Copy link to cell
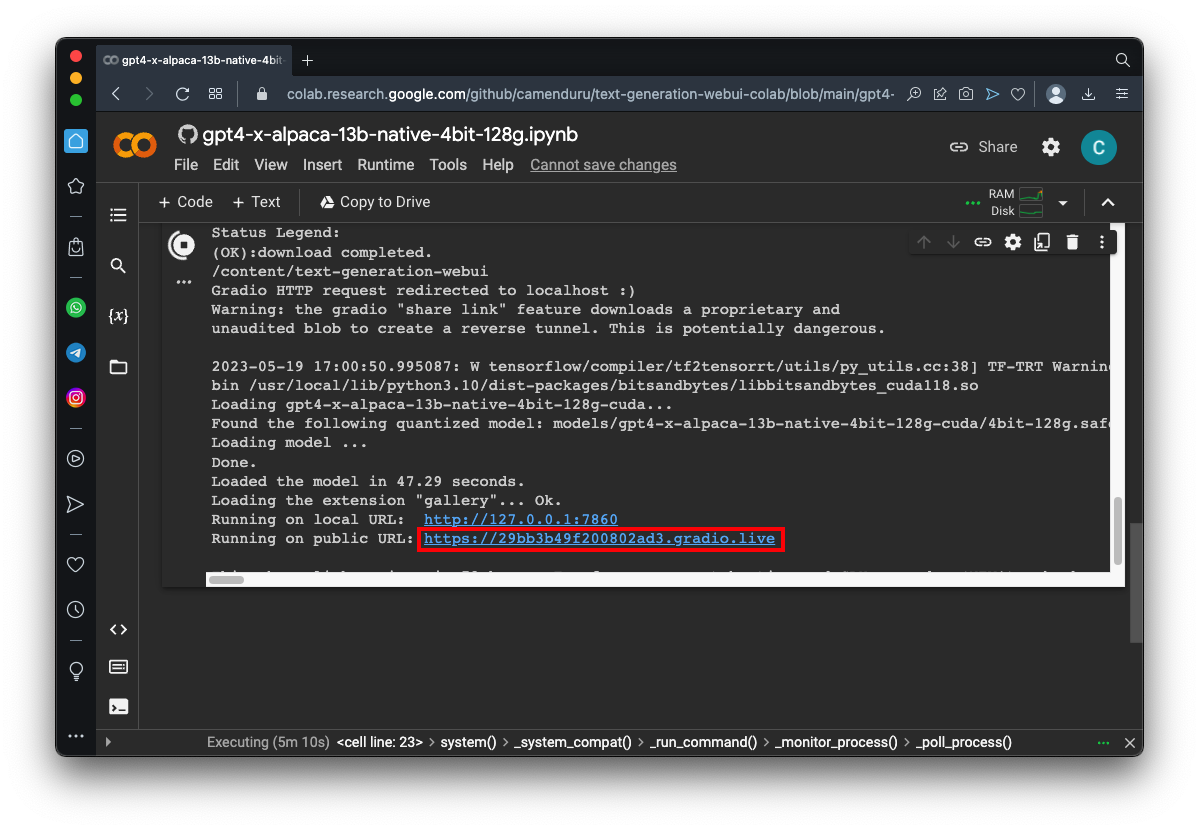The image size is (1199, 830). click(983, 242)
